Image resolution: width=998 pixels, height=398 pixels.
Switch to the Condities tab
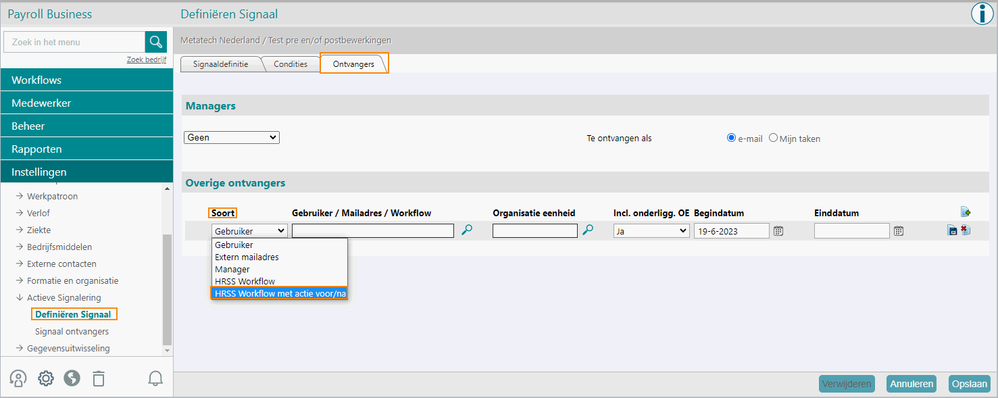(290, 64)
